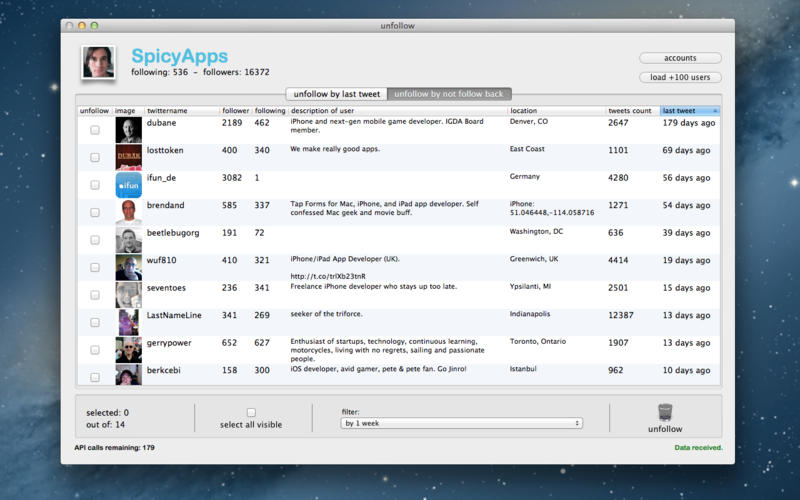Click wuf810's profile picture
This screenshot has height=500, width=800.
129,267
